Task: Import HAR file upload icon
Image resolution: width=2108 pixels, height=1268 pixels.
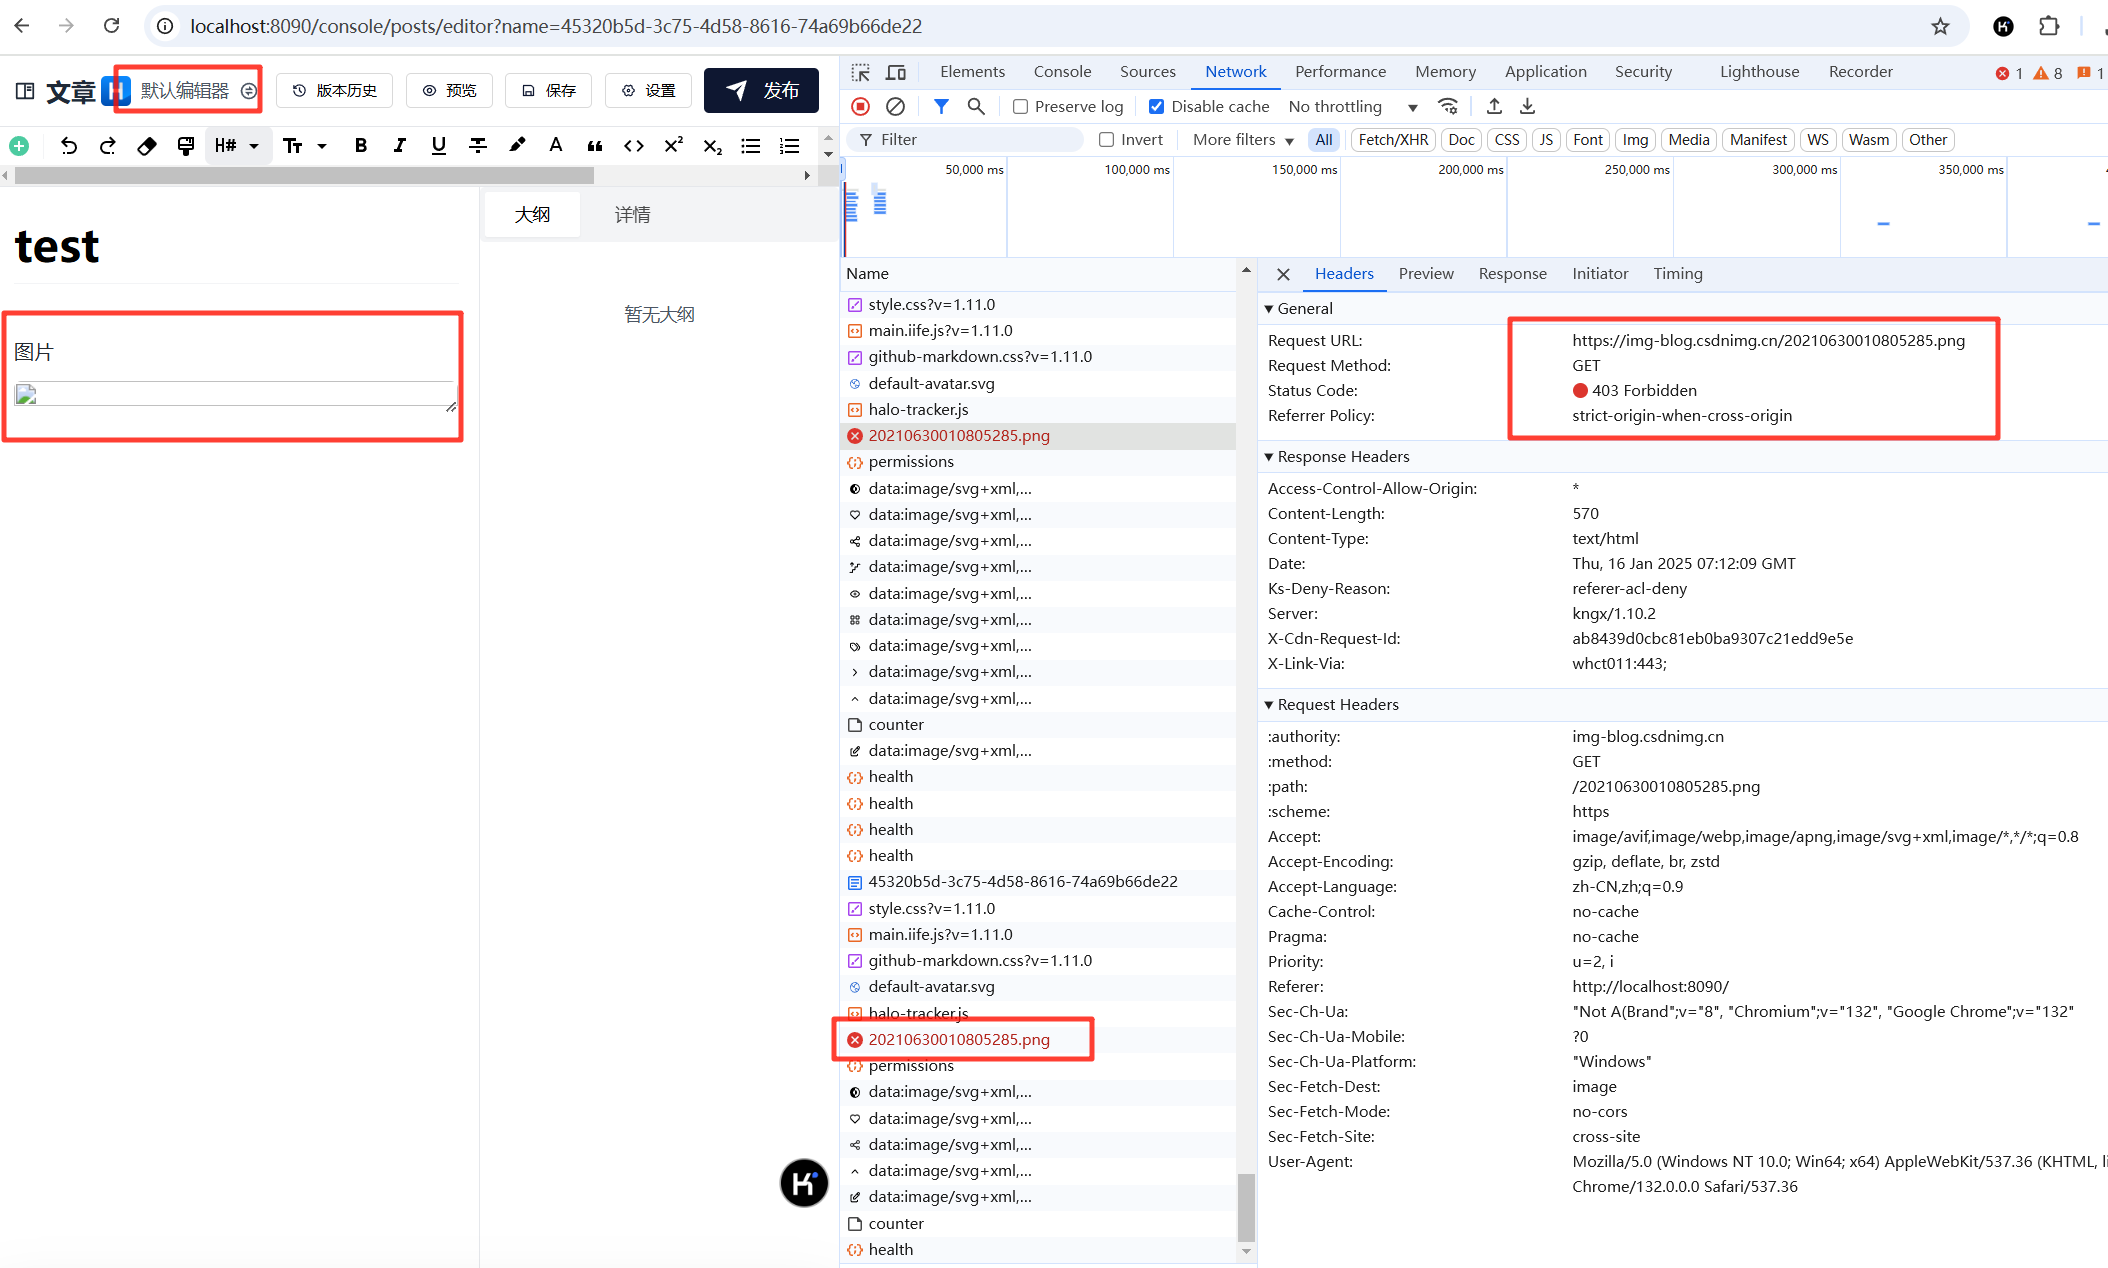Action: tap(1494, 106)
